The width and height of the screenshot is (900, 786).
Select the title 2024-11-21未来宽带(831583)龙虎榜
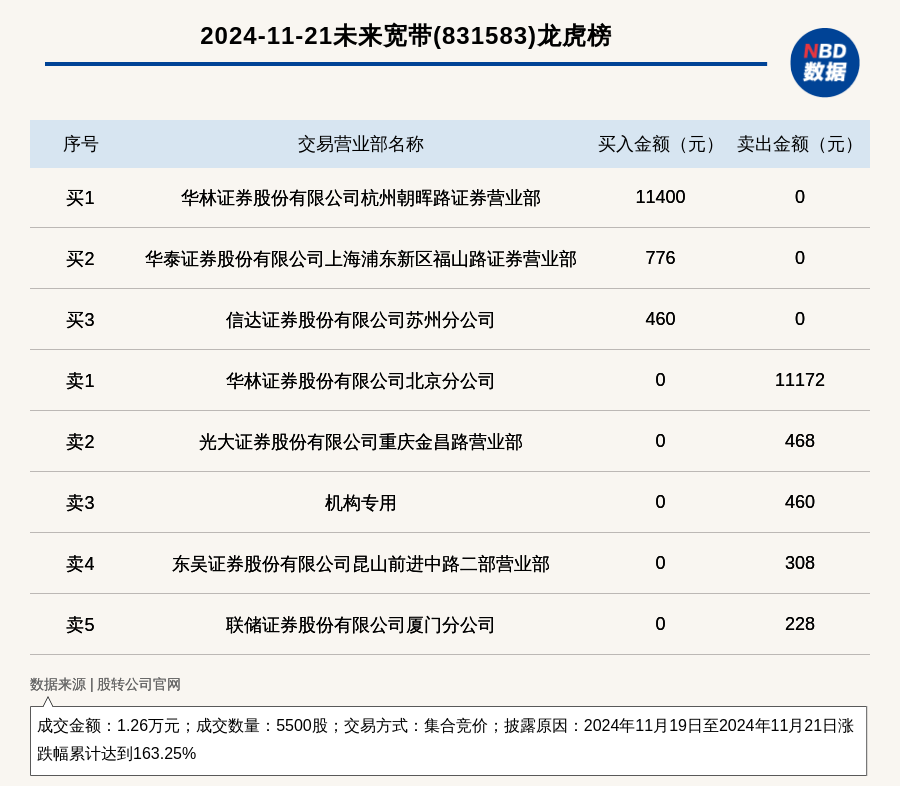click(405, 36)
